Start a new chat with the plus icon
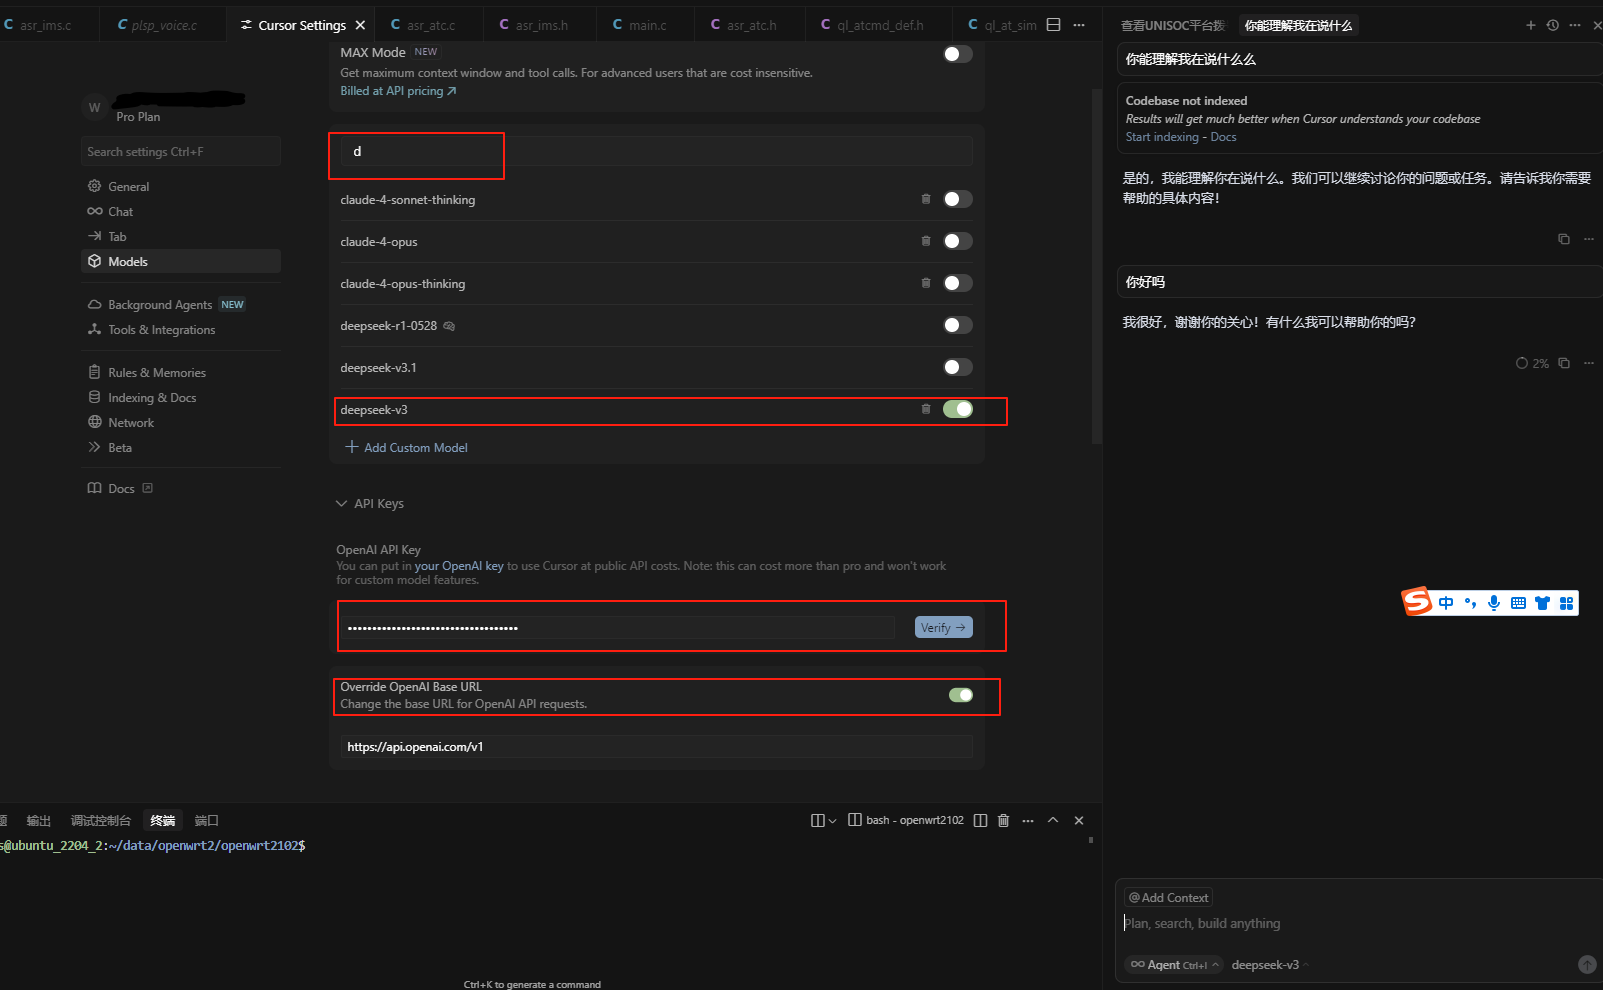Viewport: 1603px width, 990px height. [1530, 25]
